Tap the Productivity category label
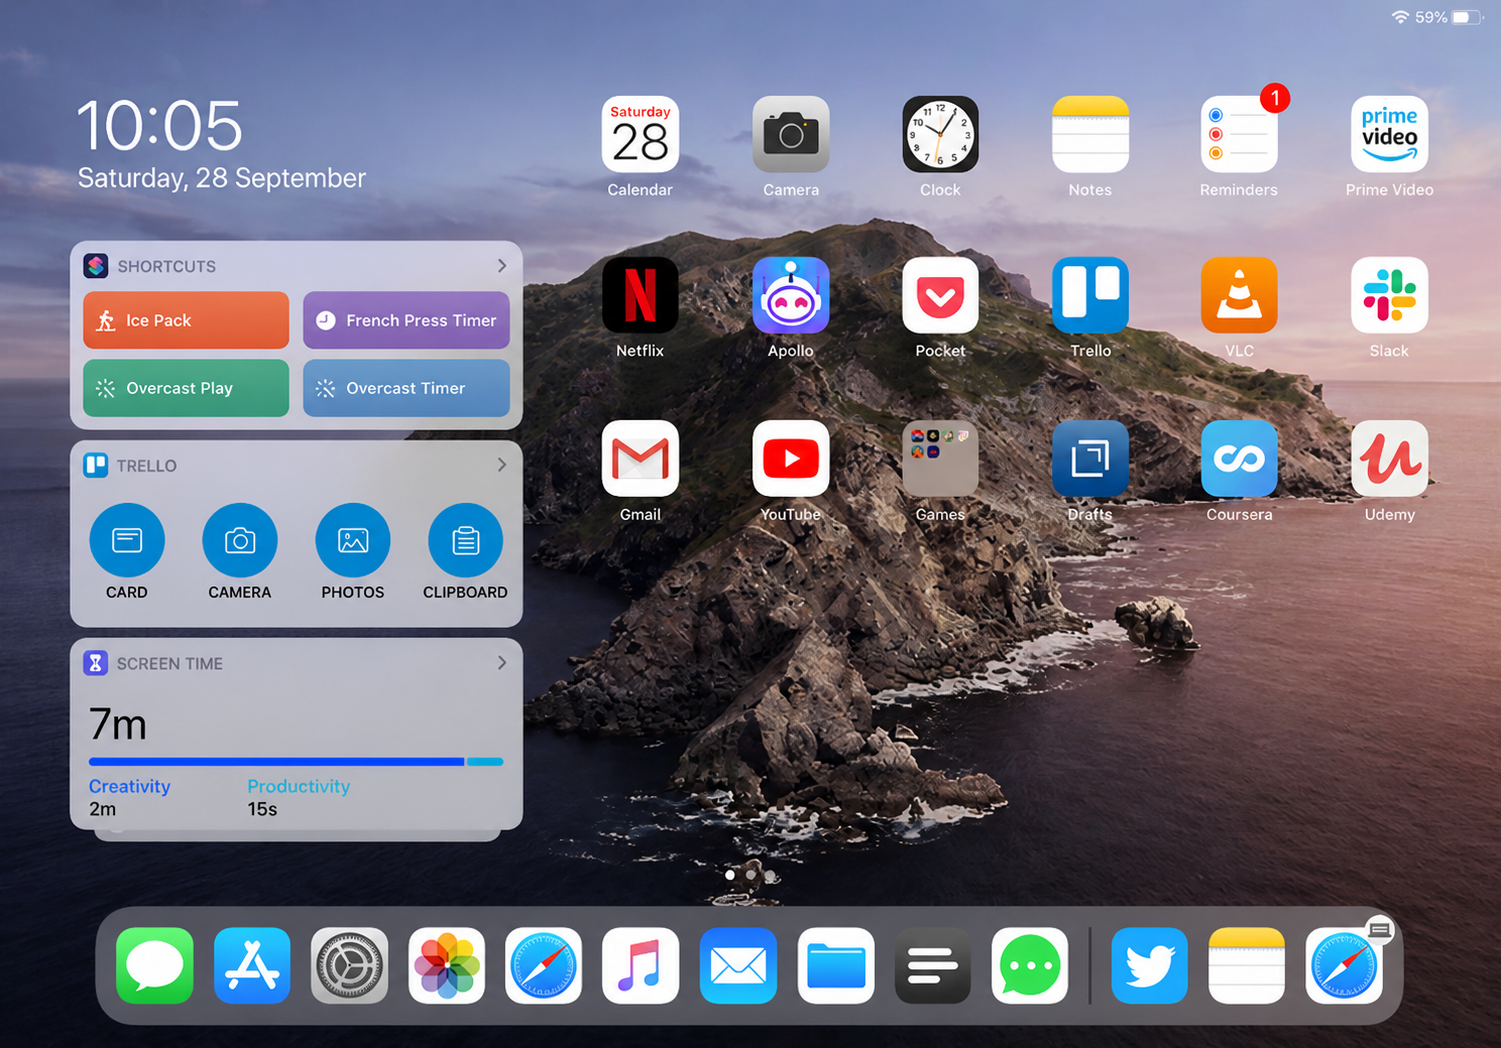The image size is (1501, 1048). [x=299, y=786]
